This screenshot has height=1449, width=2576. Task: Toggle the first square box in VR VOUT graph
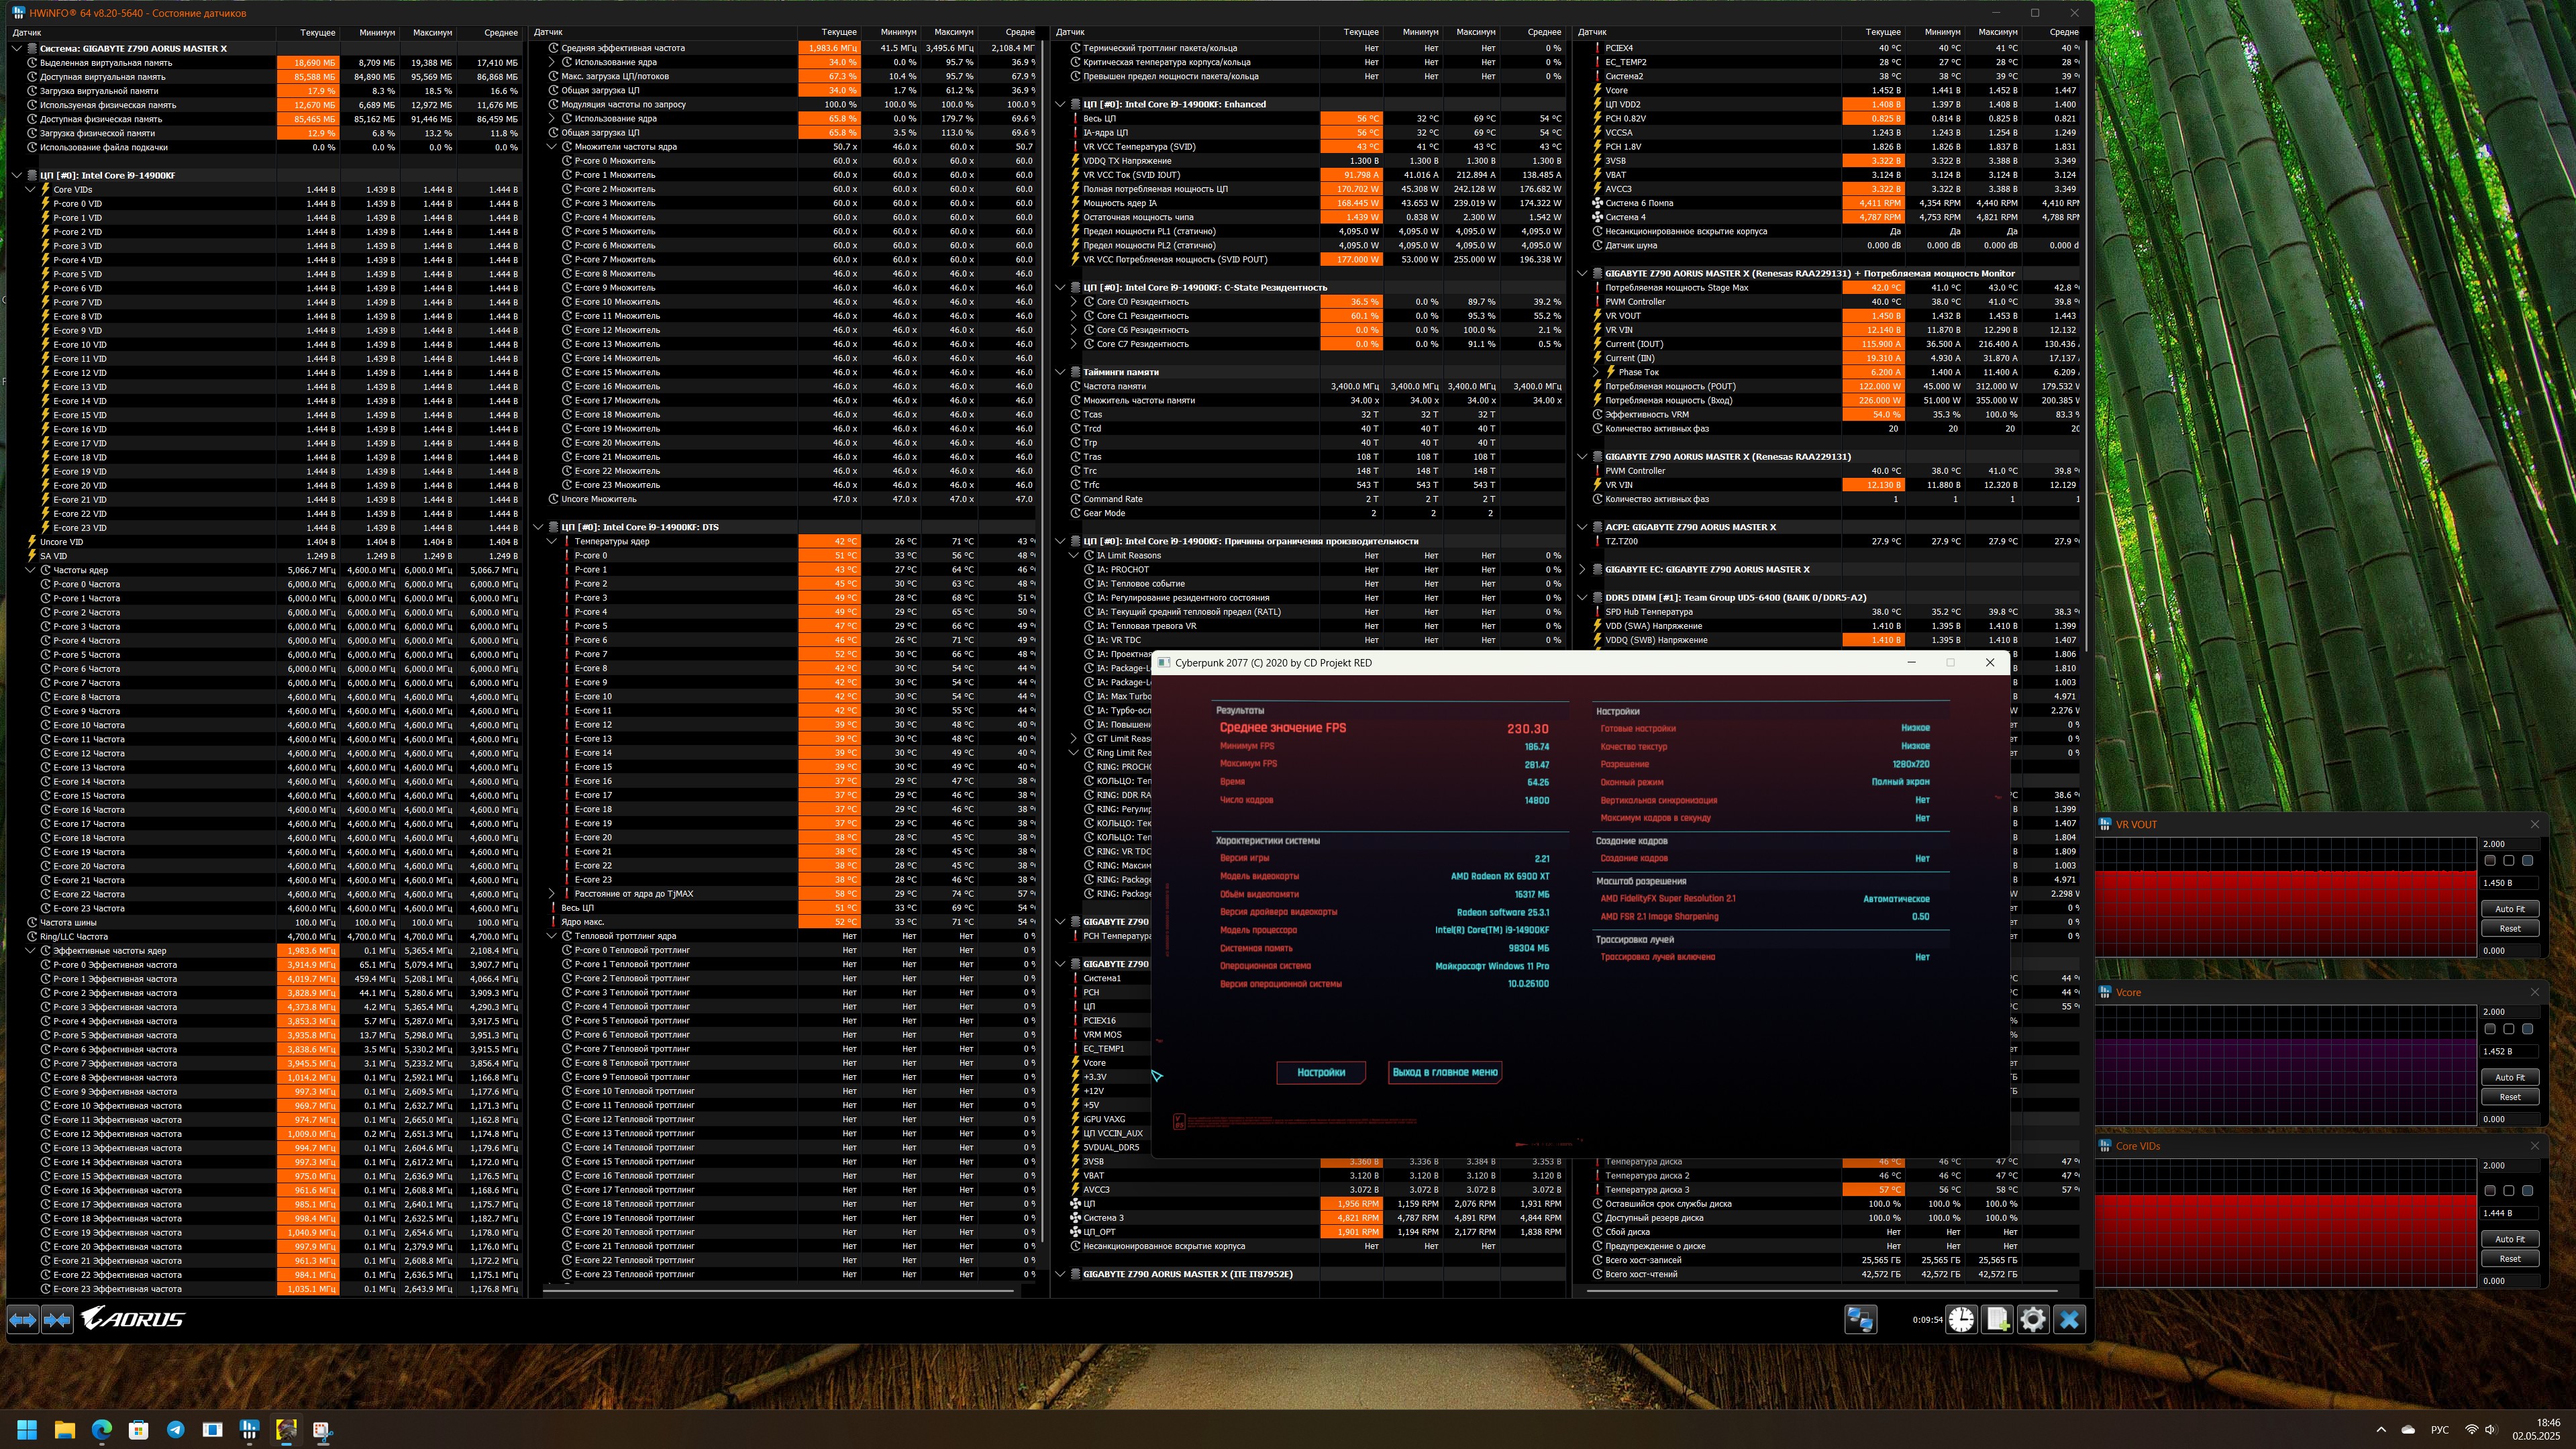pos(2490,860)
